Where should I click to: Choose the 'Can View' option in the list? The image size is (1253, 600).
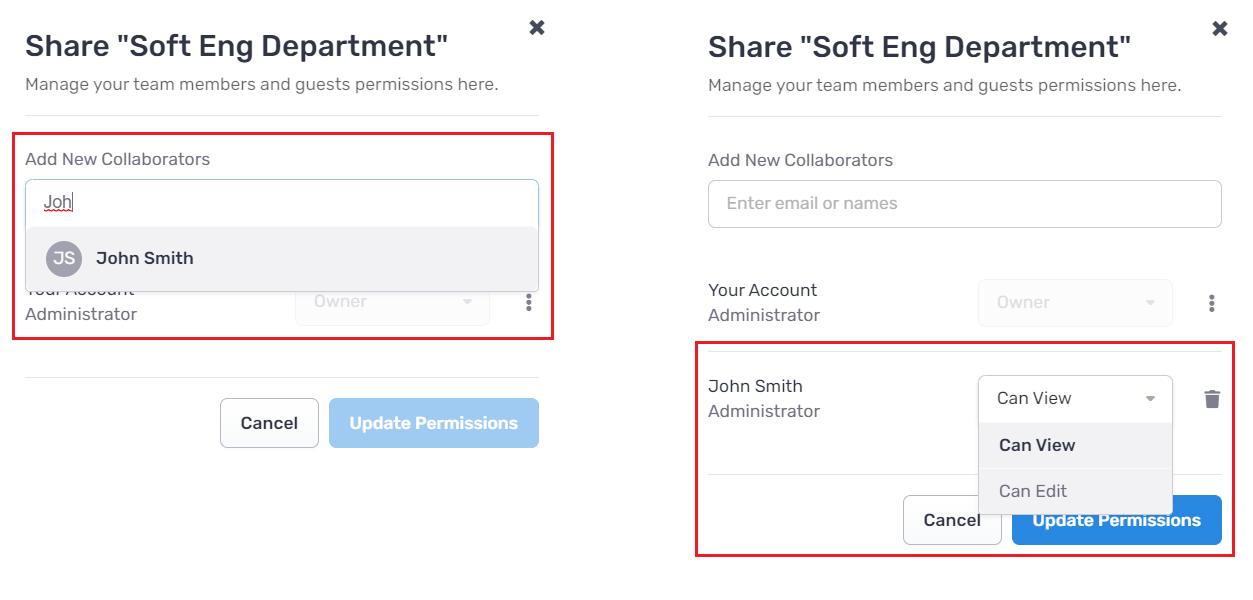(x=1075, y=446)
